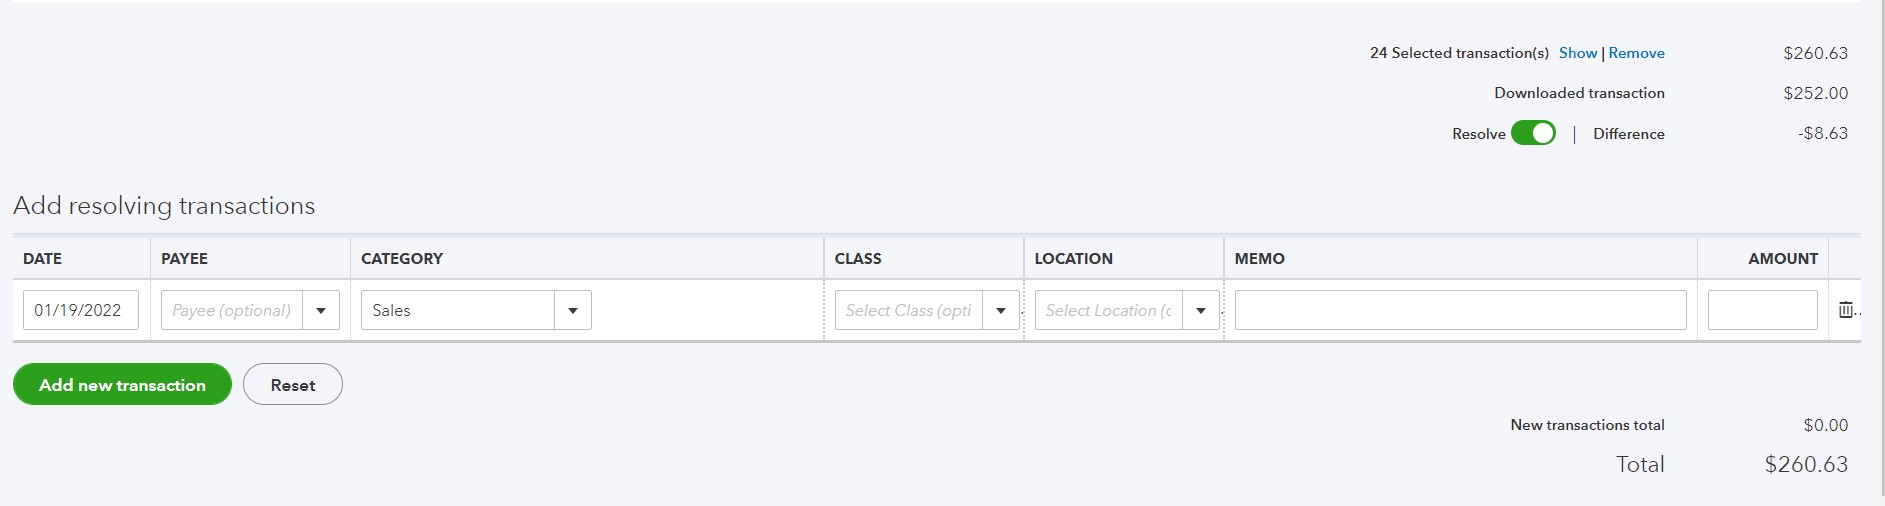Show the 24 selected transactions
This screenshot has width=1885, height=506.
(x=1577, y=53)
